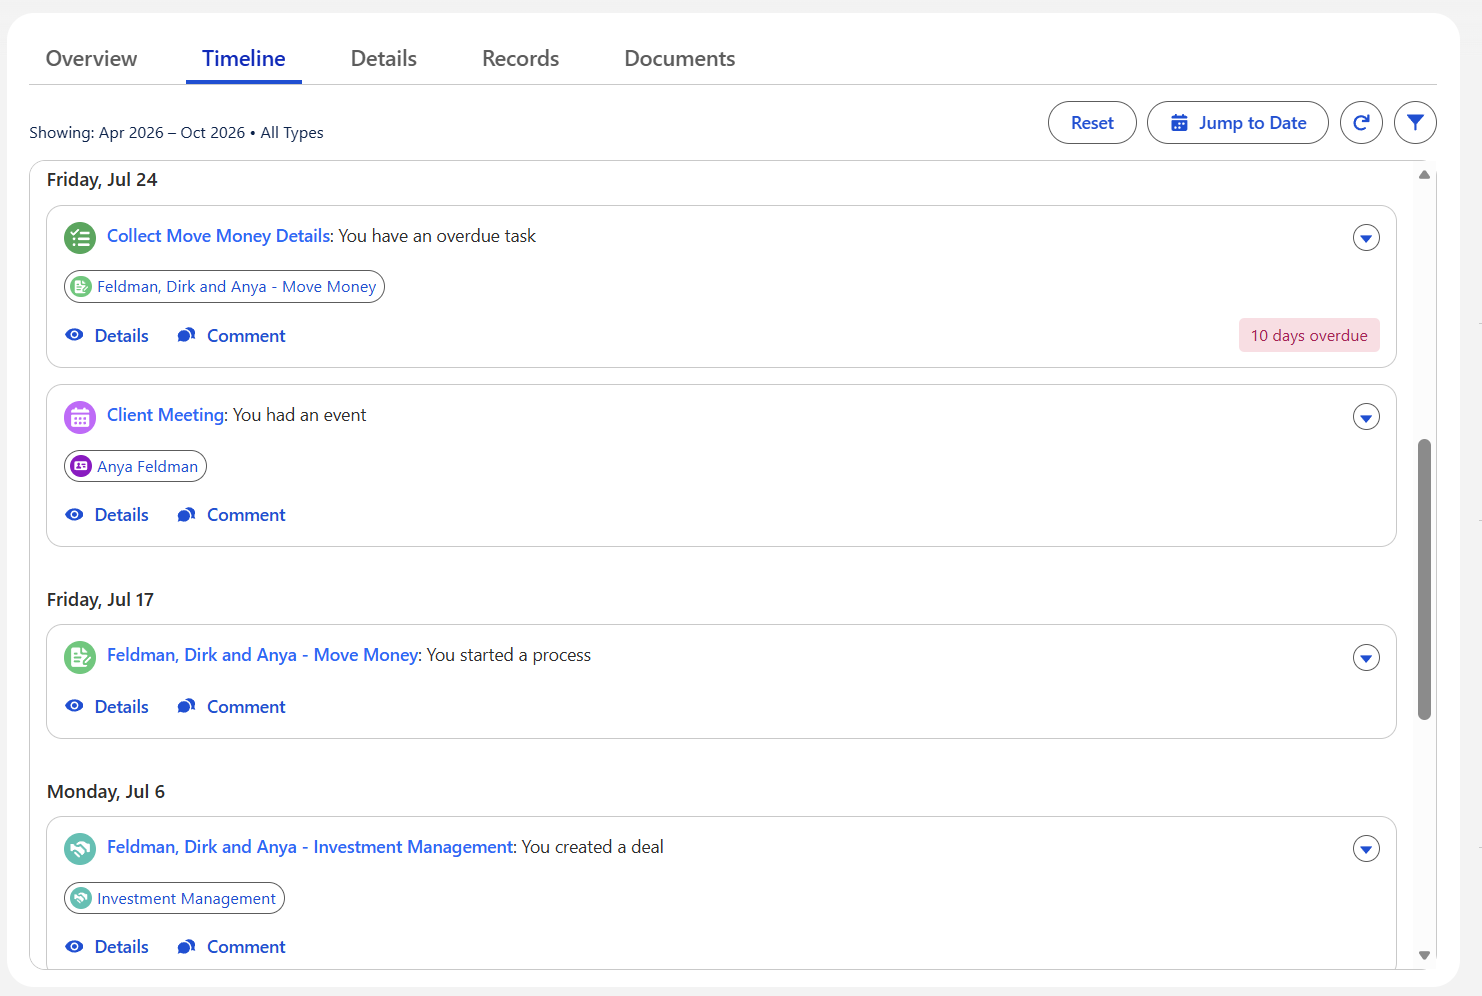Click the Comment link in the Move Money process card
Image resolution: width=1482 pixels, height=996 pixels.
(x=246, y=707)
